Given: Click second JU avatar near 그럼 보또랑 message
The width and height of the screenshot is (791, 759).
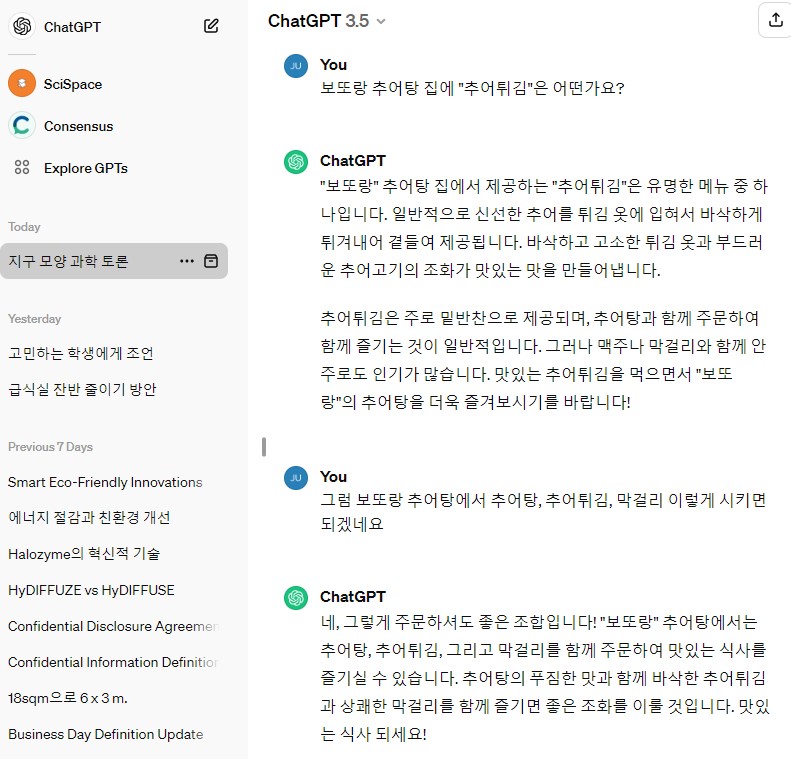Looking at the screenshot, I should [296, 478].
